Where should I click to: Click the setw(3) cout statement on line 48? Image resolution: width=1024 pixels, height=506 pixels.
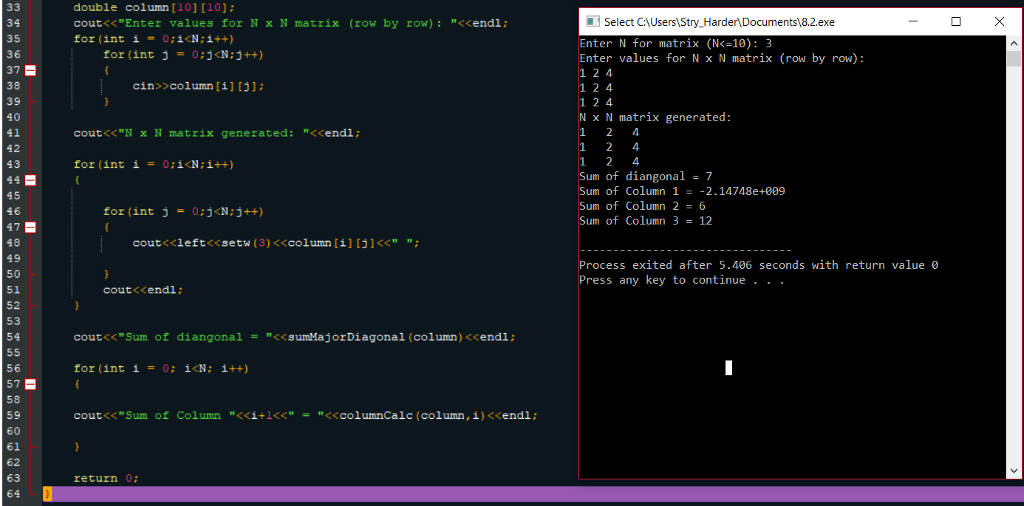pos(276,243)
